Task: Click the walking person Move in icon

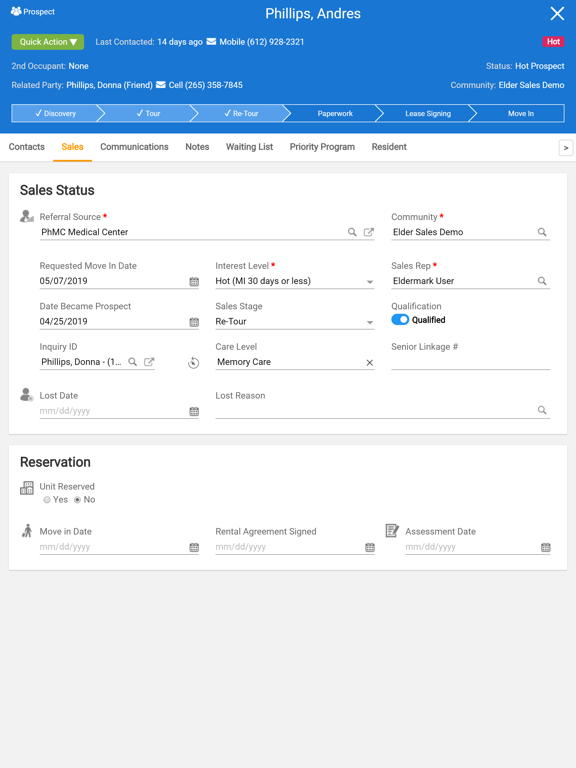Action: point(27,531)
